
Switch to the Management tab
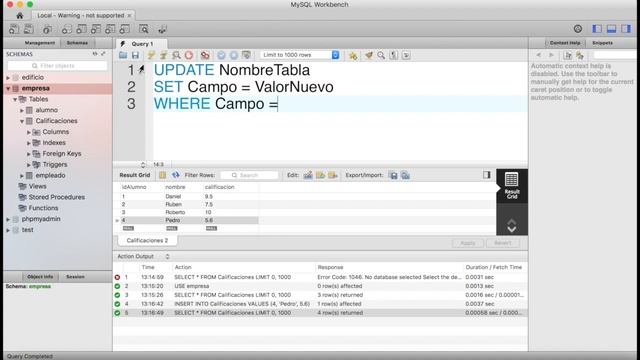click(x=40, y=43)
